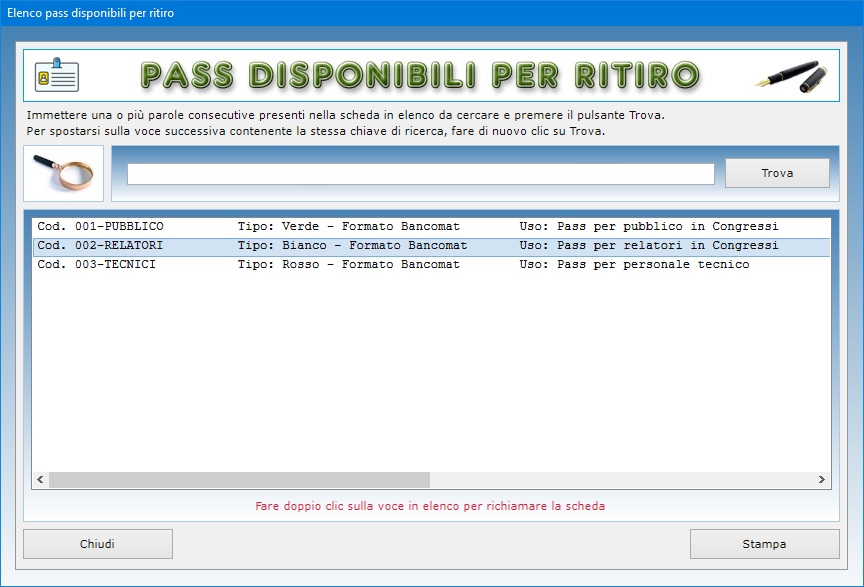Click scrollbar track right of the thumb

(x=620, y=480)
